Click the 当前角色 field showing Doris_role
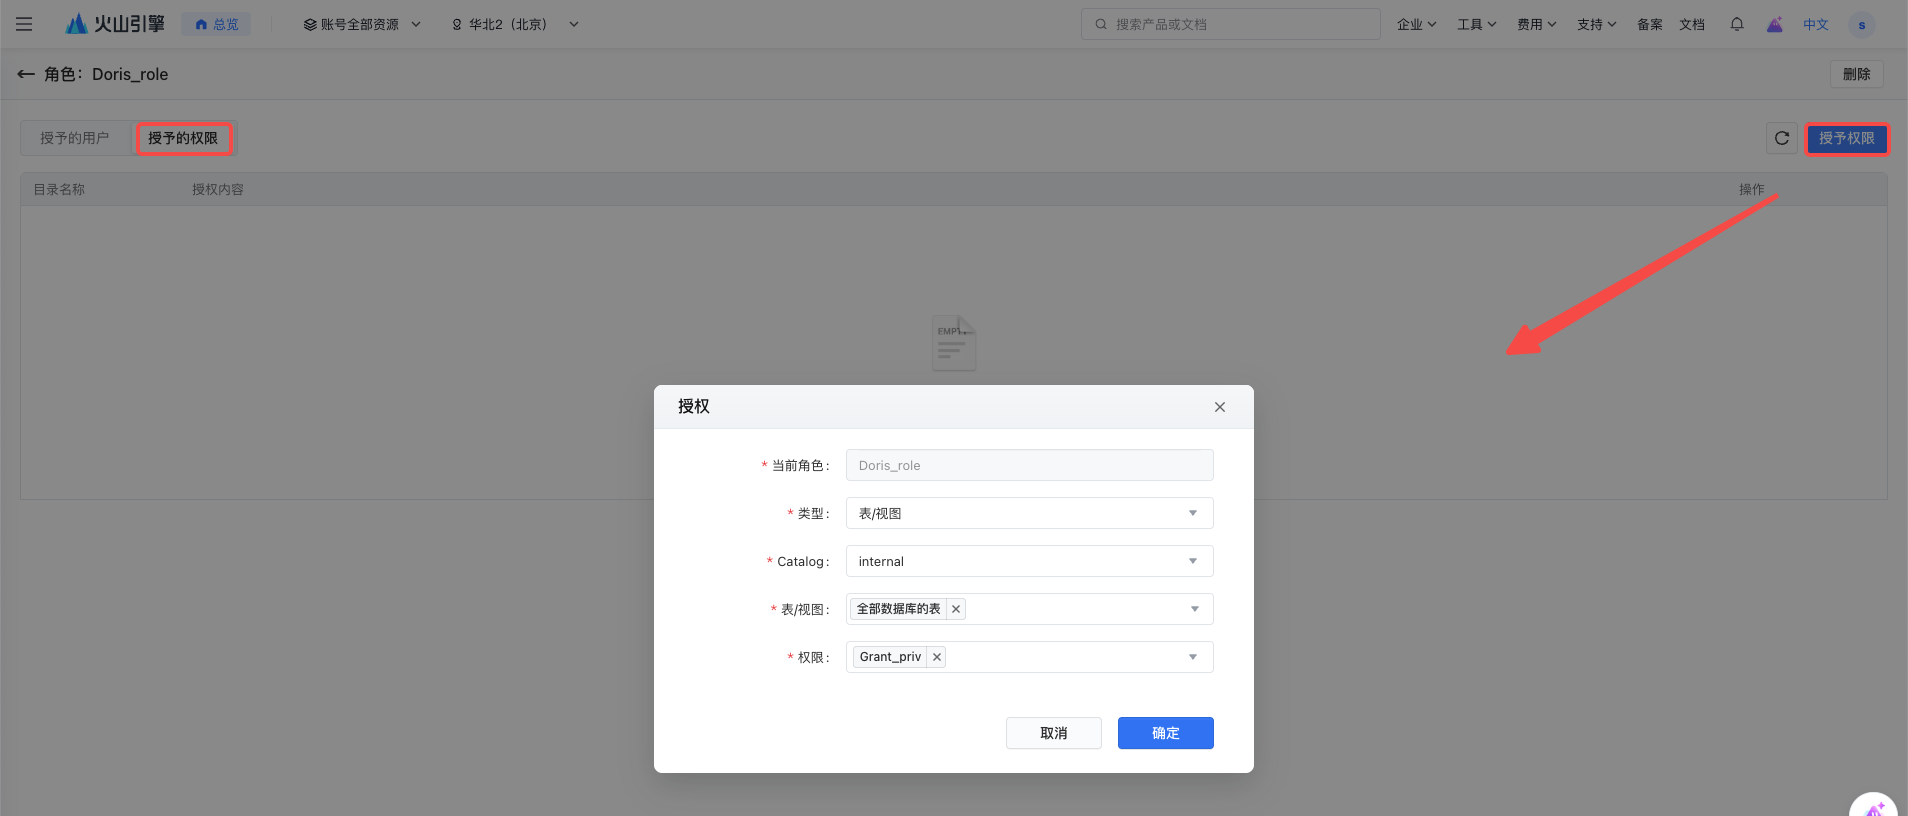Screen dimensions: 1908x816 click(x=1030, y=465)
